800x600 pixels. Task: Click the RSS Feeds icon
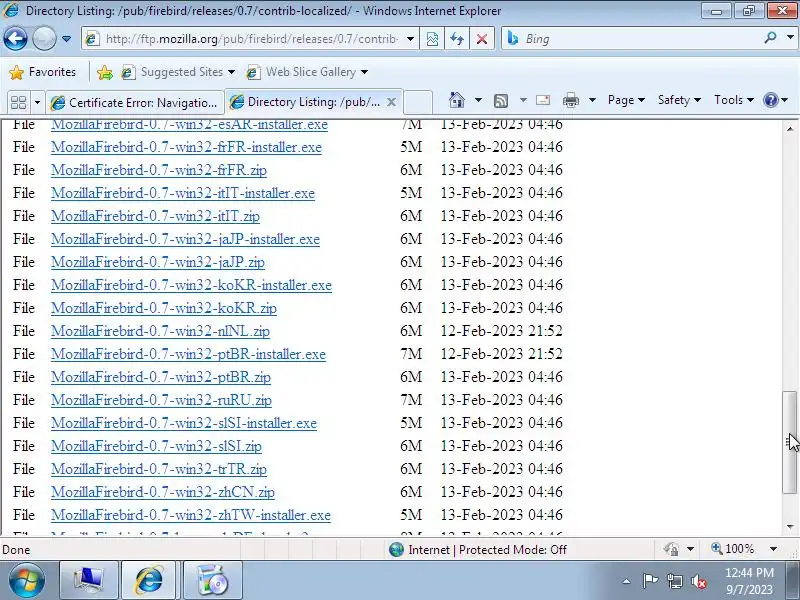[501, 101]
